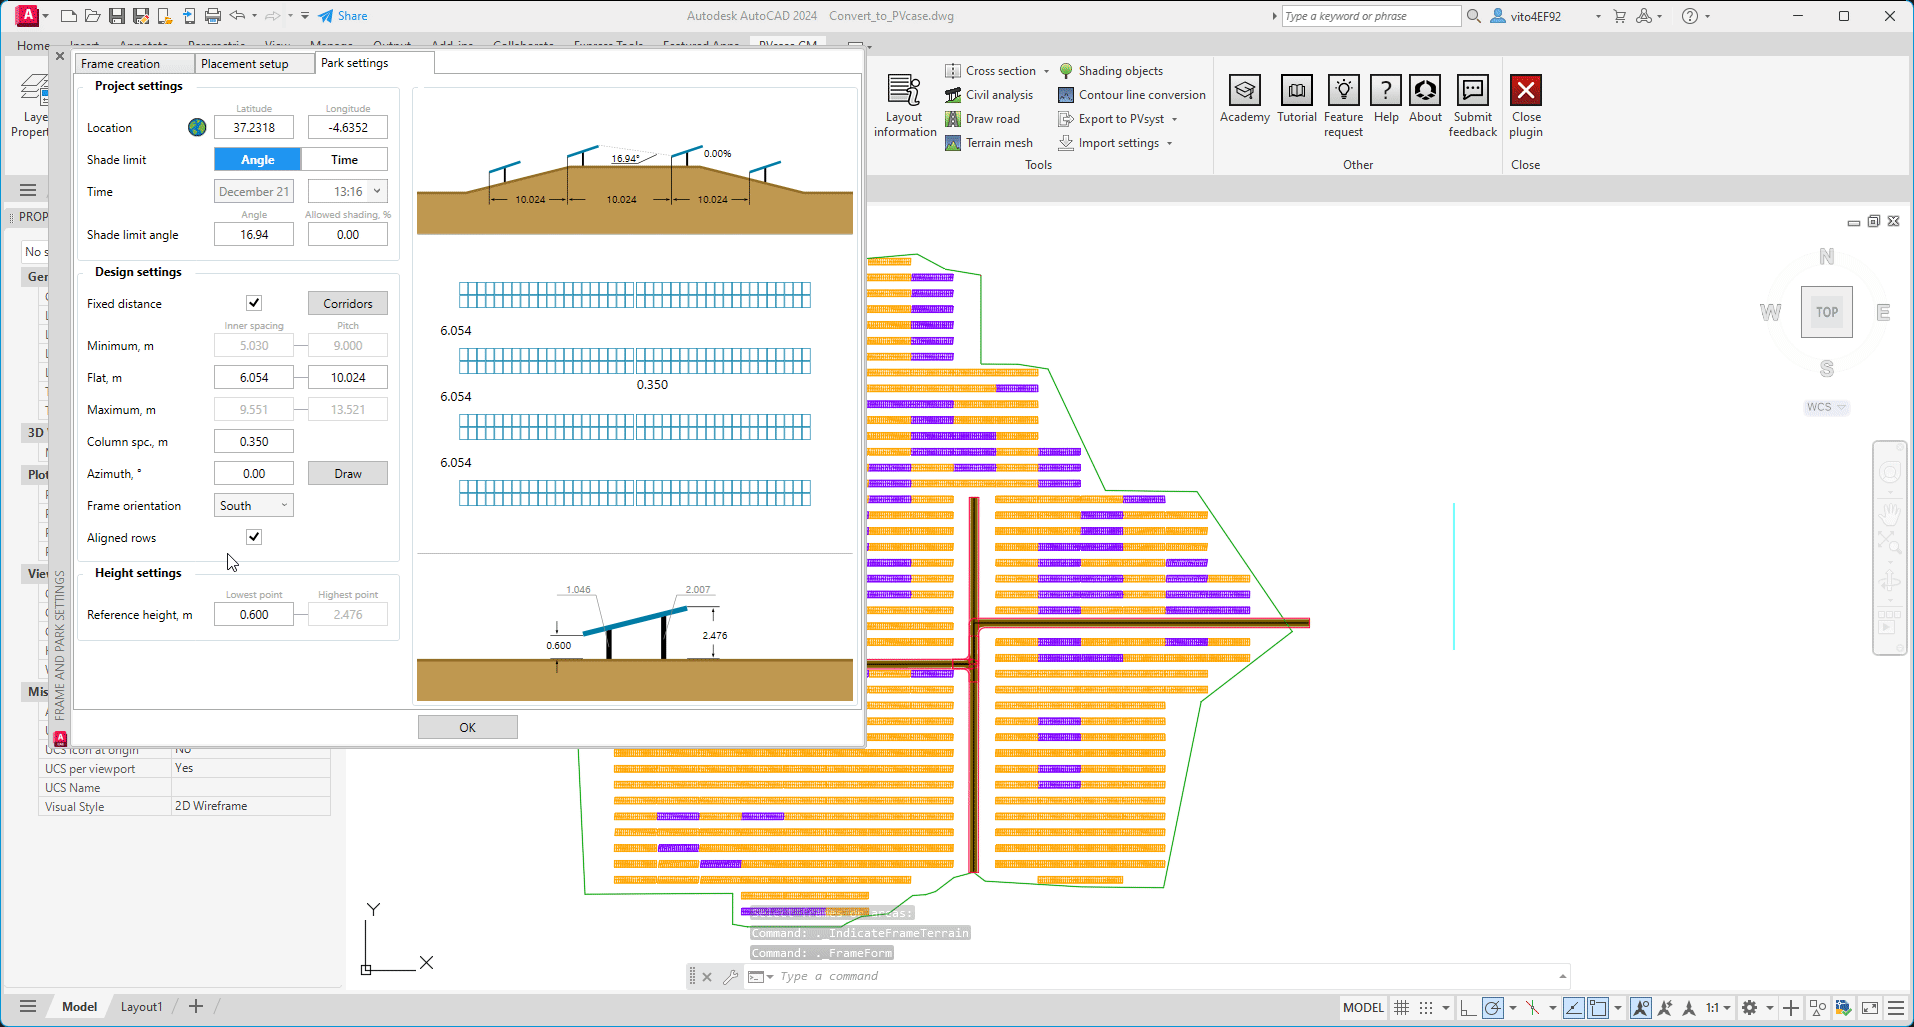The height and width of the screenshot is (1027, 1914).
Task: Click the search magnifier icon
Action: click(x=1473, y=16)
